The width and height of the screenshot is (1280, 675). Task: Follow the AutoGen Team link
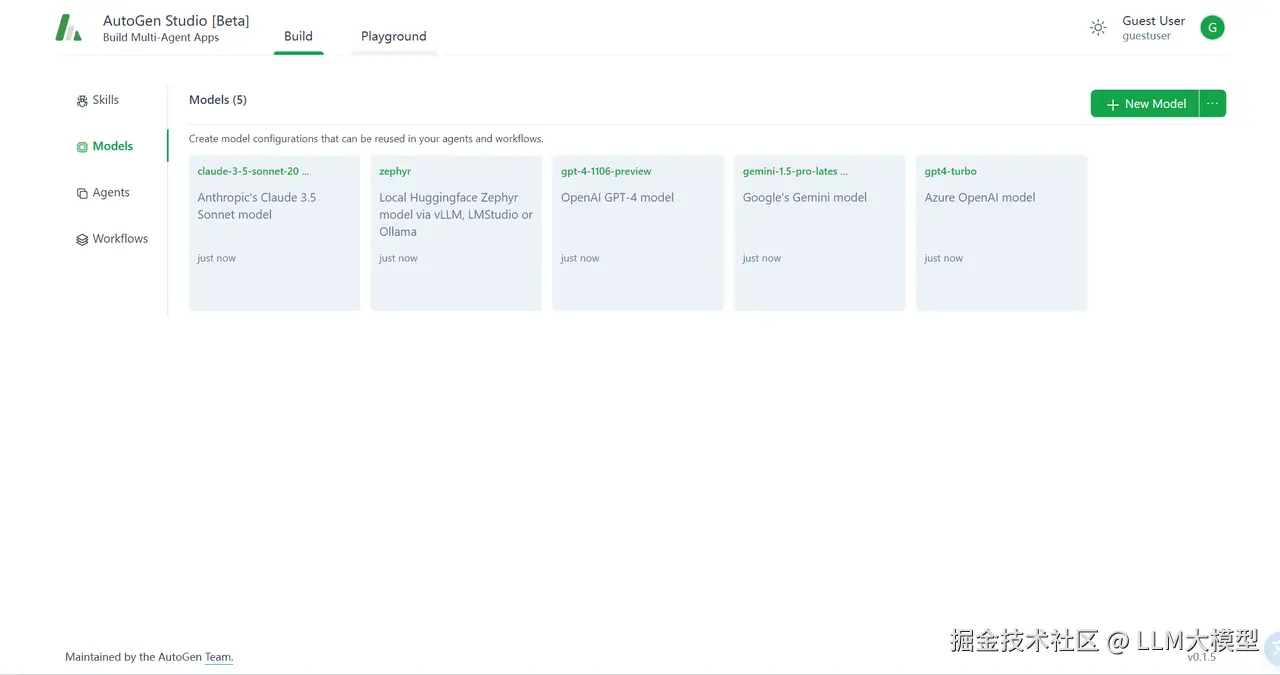[219, 658]
